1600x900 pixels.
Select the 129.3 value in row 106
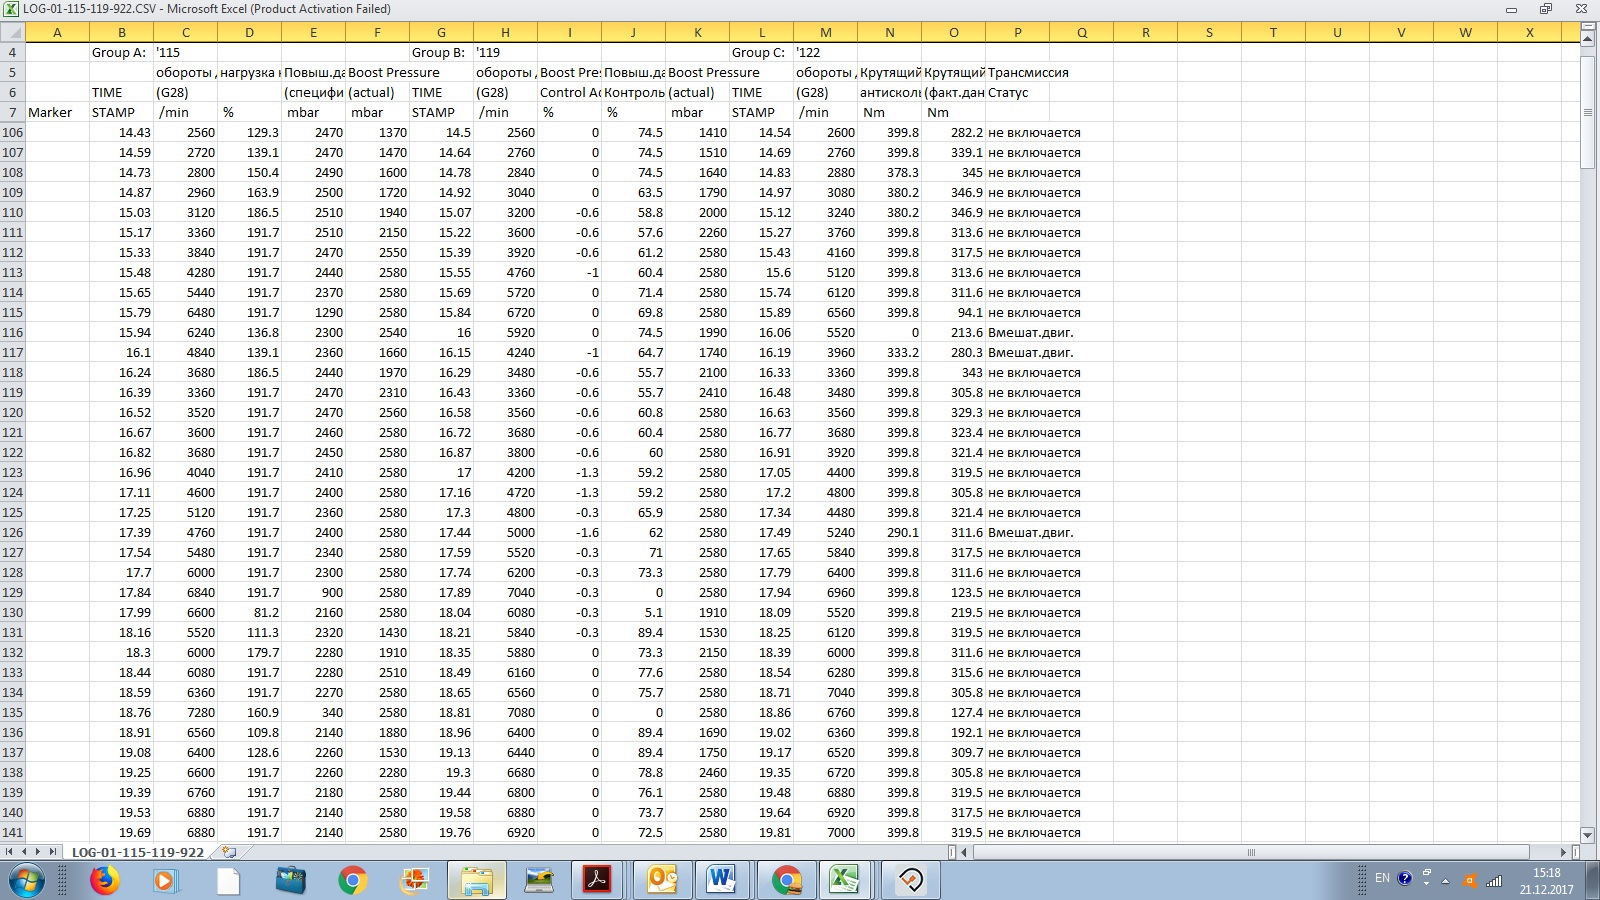click(x=249, y=132)
